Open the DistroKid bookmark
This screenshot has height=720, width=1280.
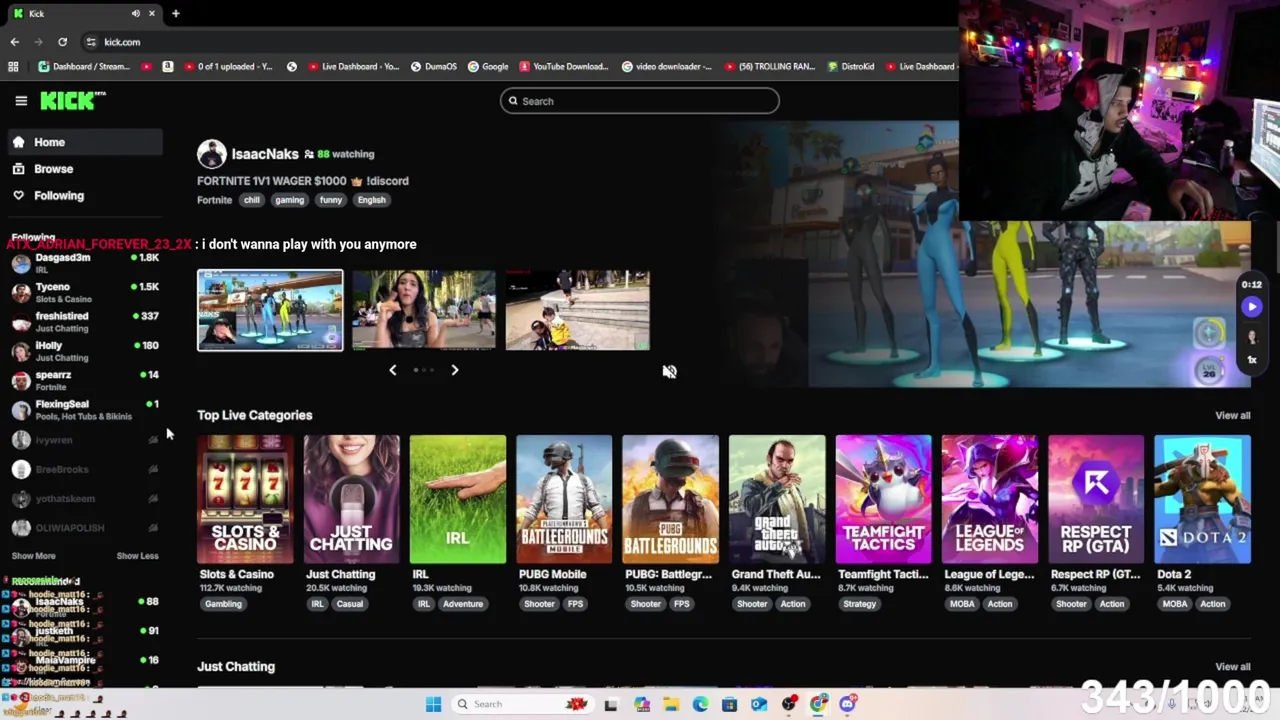coord(852,66)
